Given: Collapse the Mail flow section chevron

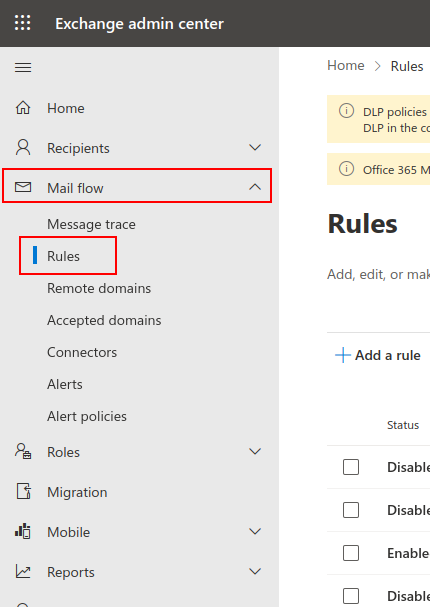Looking at the screenshot, I should pyautogui.click(x=255, y=187).
